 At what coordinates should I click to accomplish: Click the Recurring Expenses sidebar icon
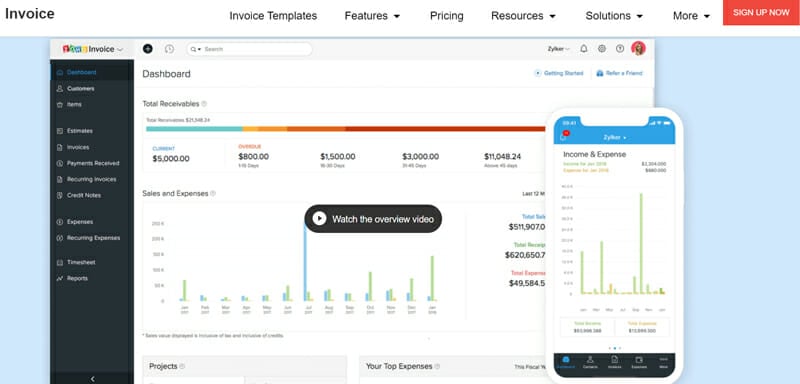click(x=60, y=238)
